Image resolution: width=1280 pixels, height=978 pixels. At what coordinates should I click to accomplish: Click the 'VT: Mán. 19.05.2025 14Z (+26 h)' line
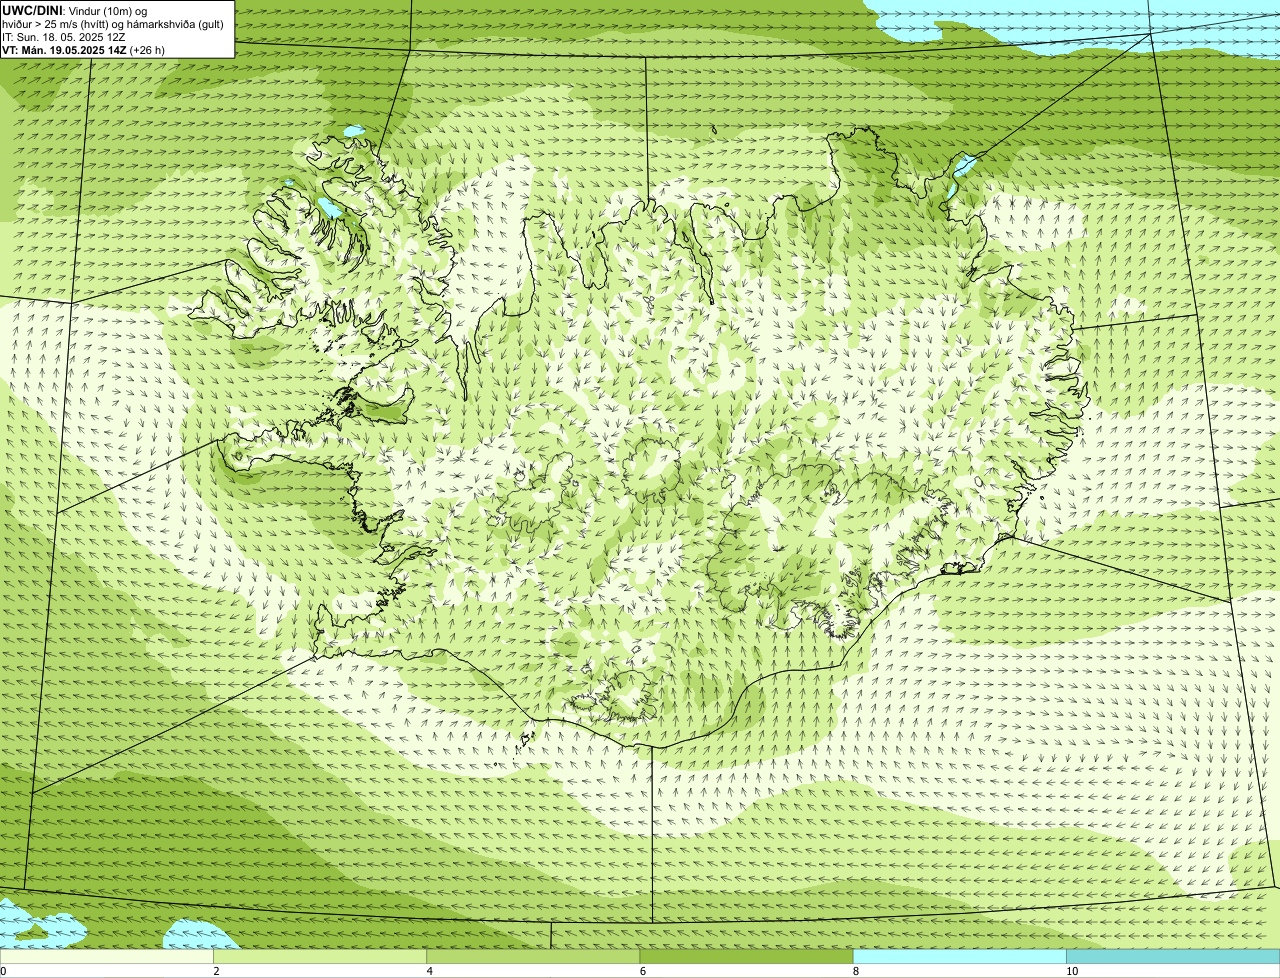(x=83, y=50)
